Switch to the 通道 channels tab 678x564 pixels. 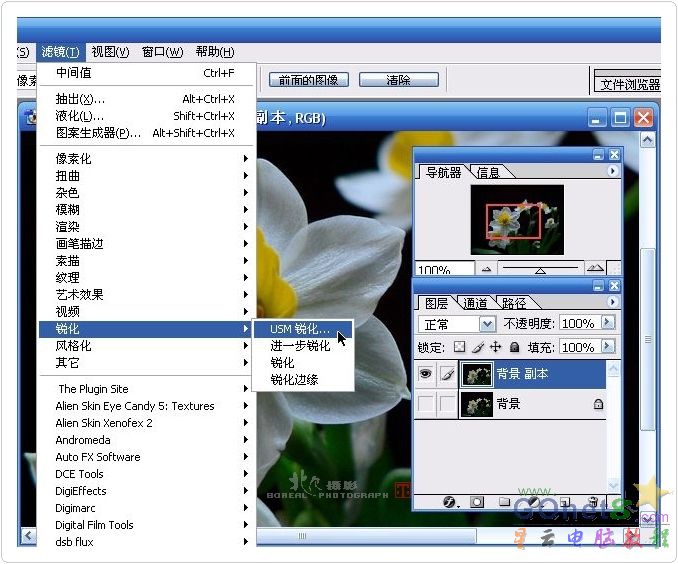point(475,303)
